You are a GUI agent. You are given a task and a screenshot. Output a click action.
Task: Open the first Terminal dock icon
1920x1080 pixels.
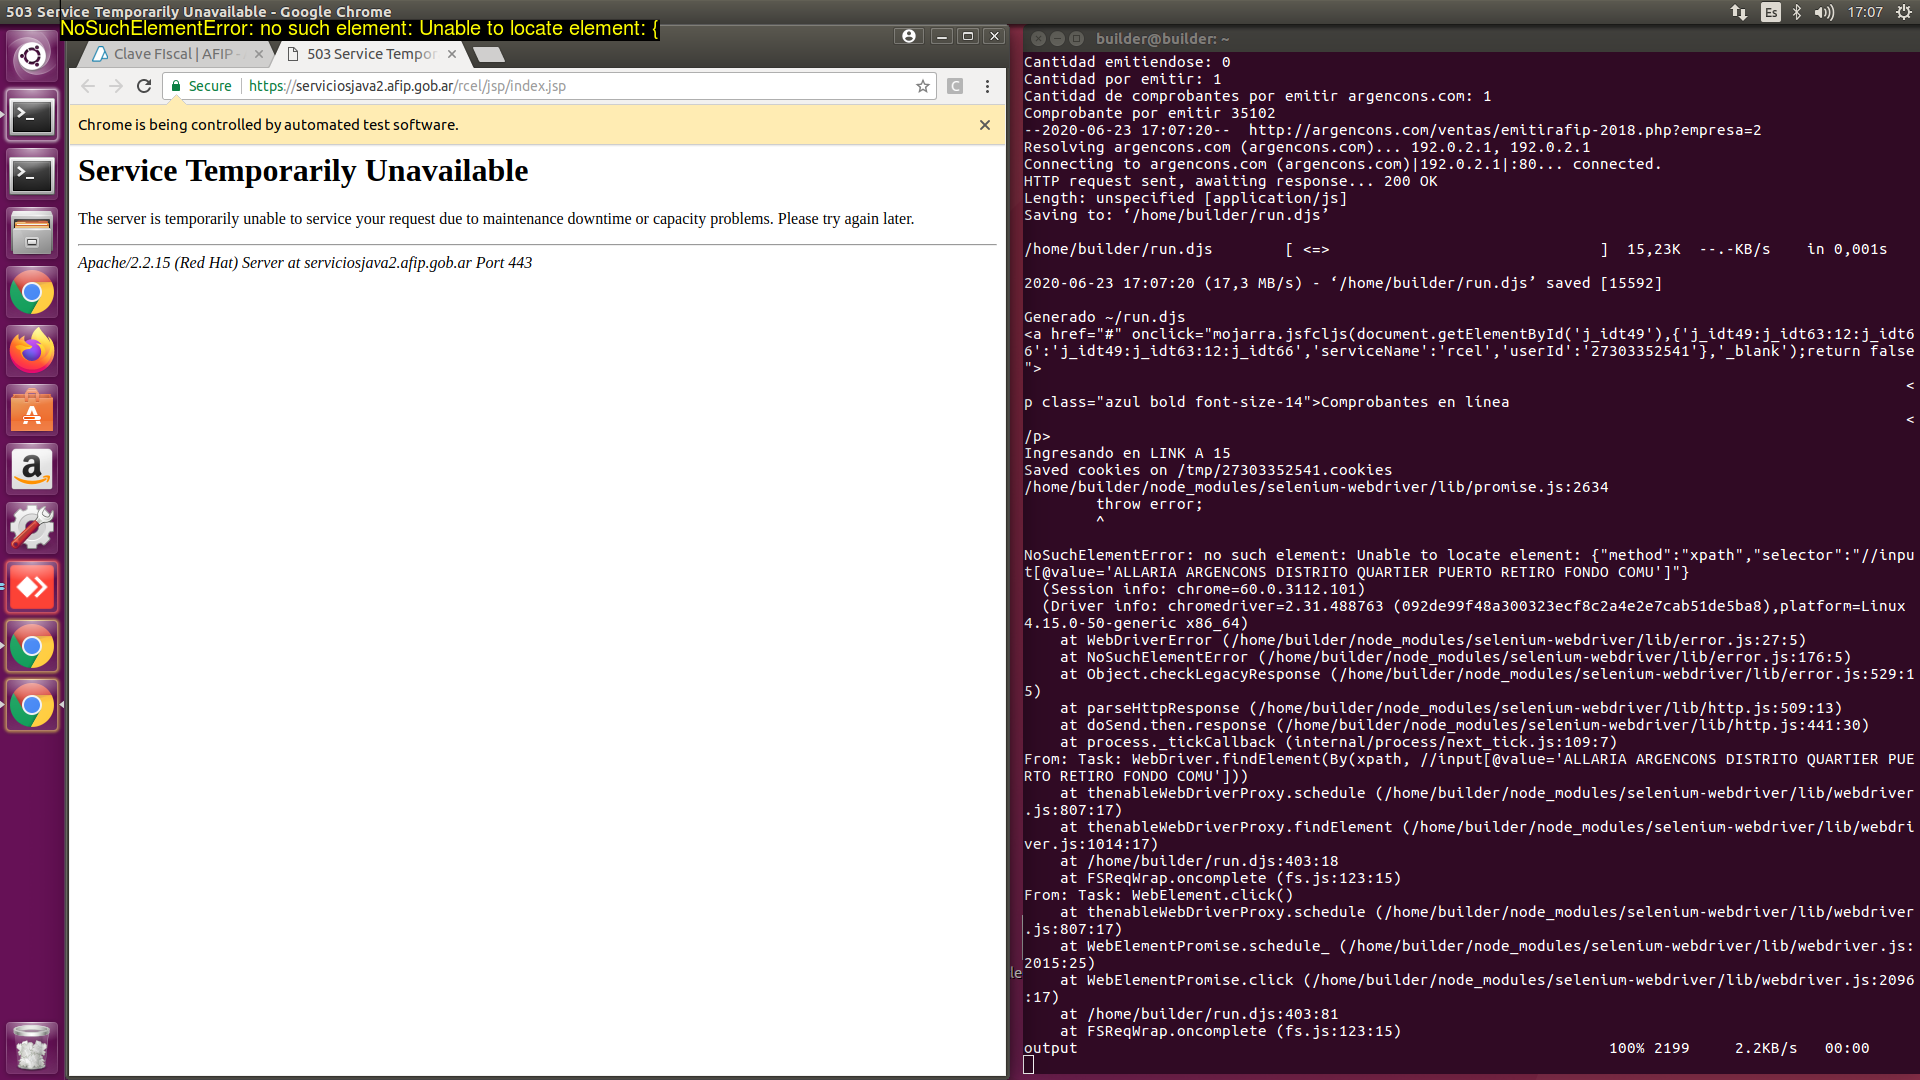32,116
